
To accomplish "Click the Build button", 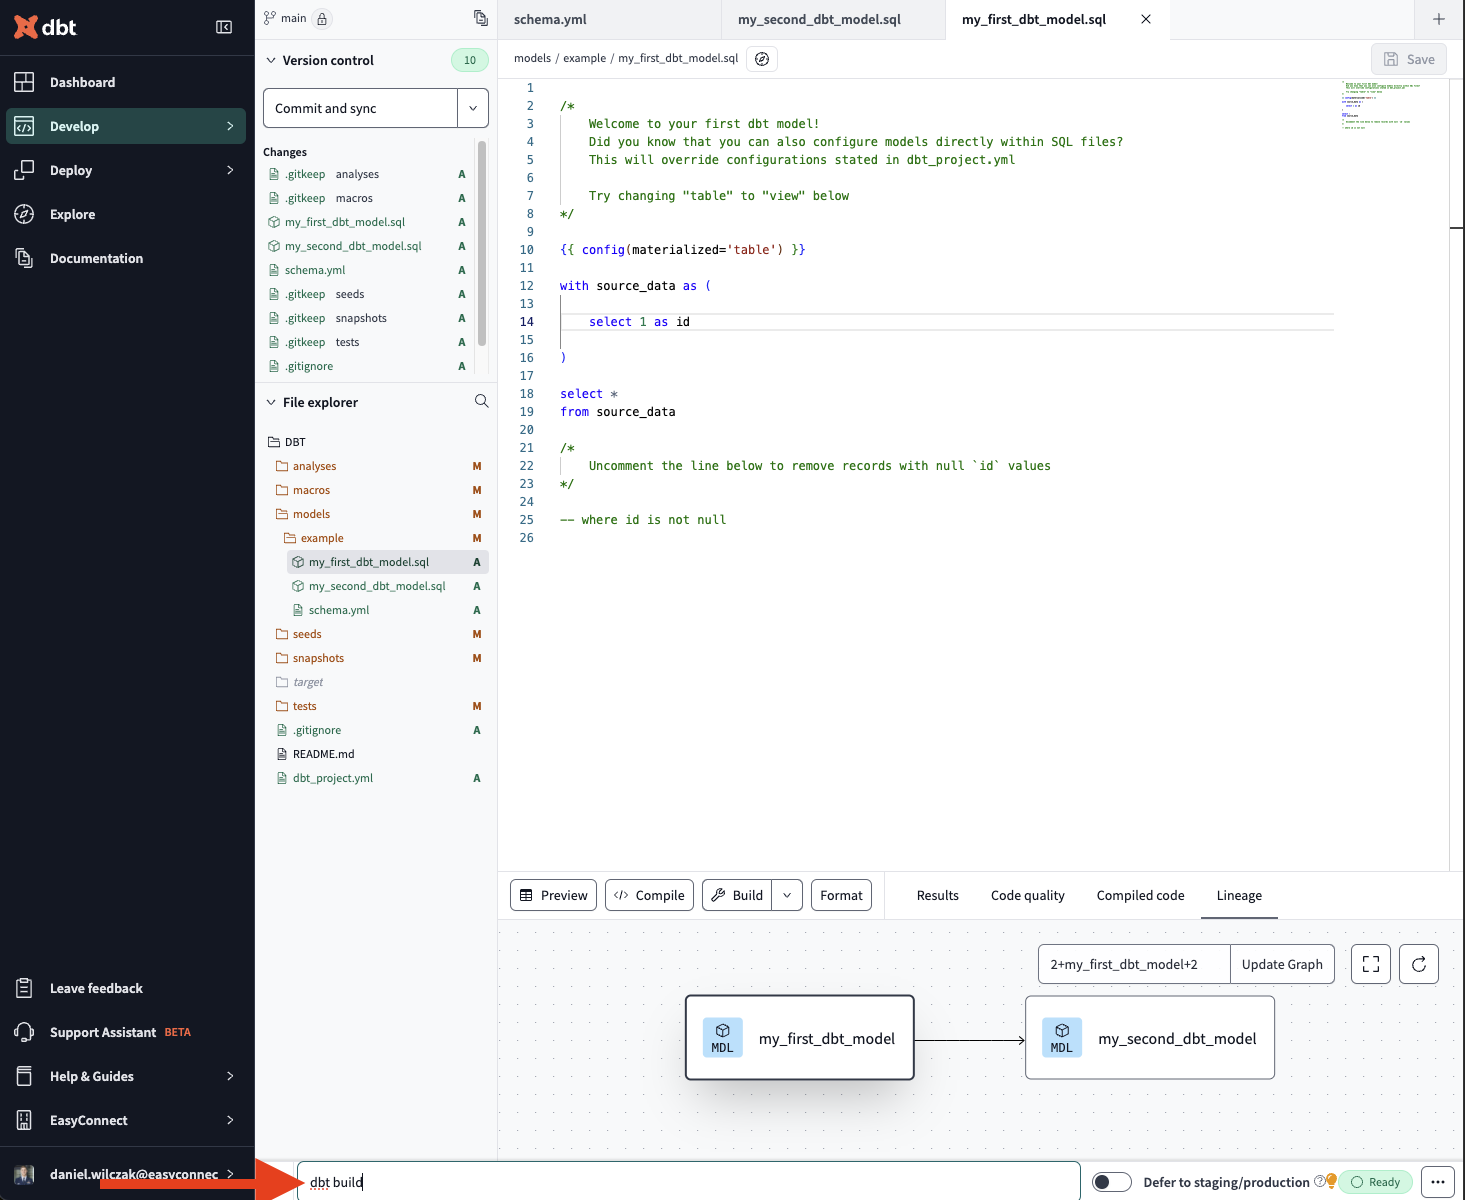I will tap(737, 895).
